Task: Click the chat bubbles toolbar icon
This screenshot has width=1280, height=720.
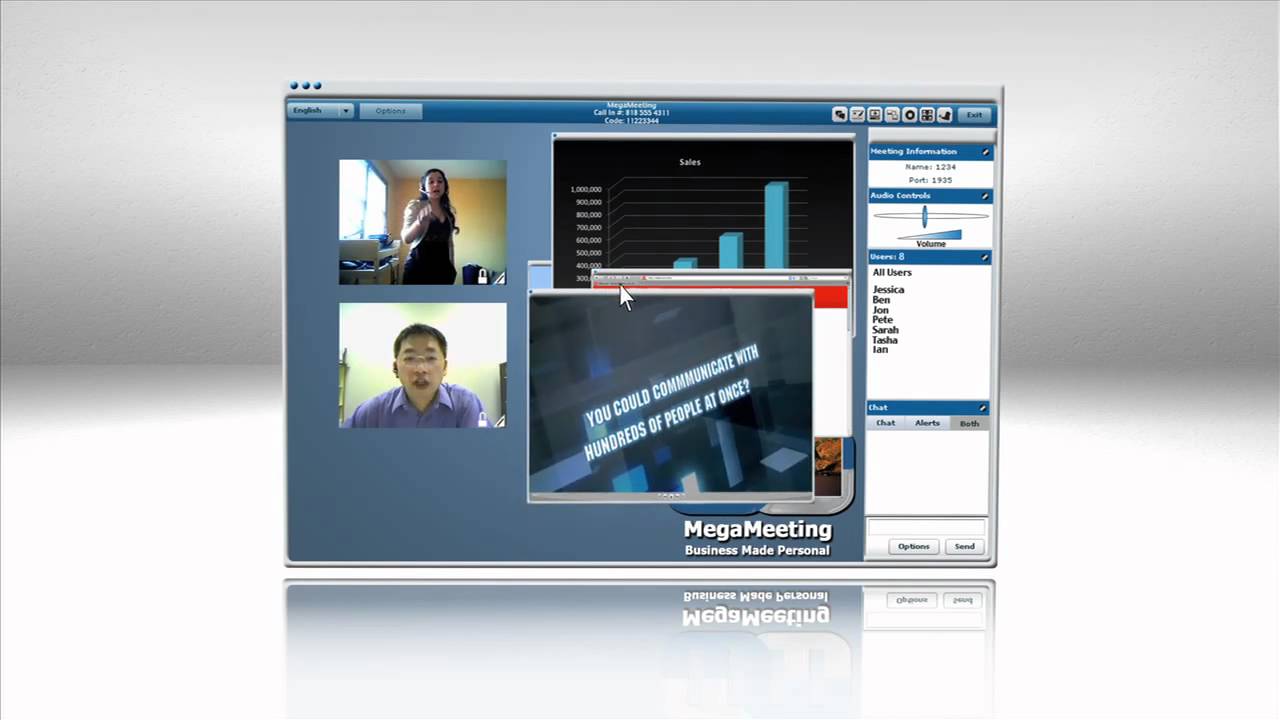Action: click(840, 115)
